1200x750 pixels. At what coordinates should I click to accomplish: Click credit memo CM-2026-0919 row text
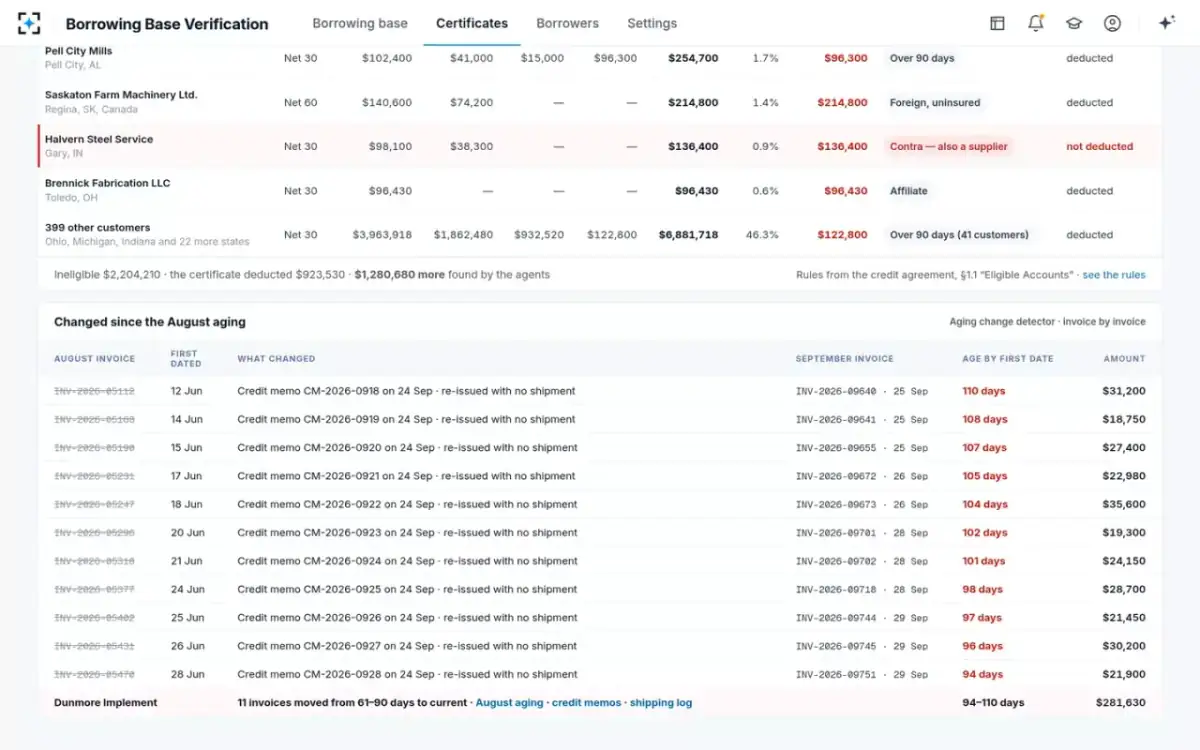click(407, 419)
